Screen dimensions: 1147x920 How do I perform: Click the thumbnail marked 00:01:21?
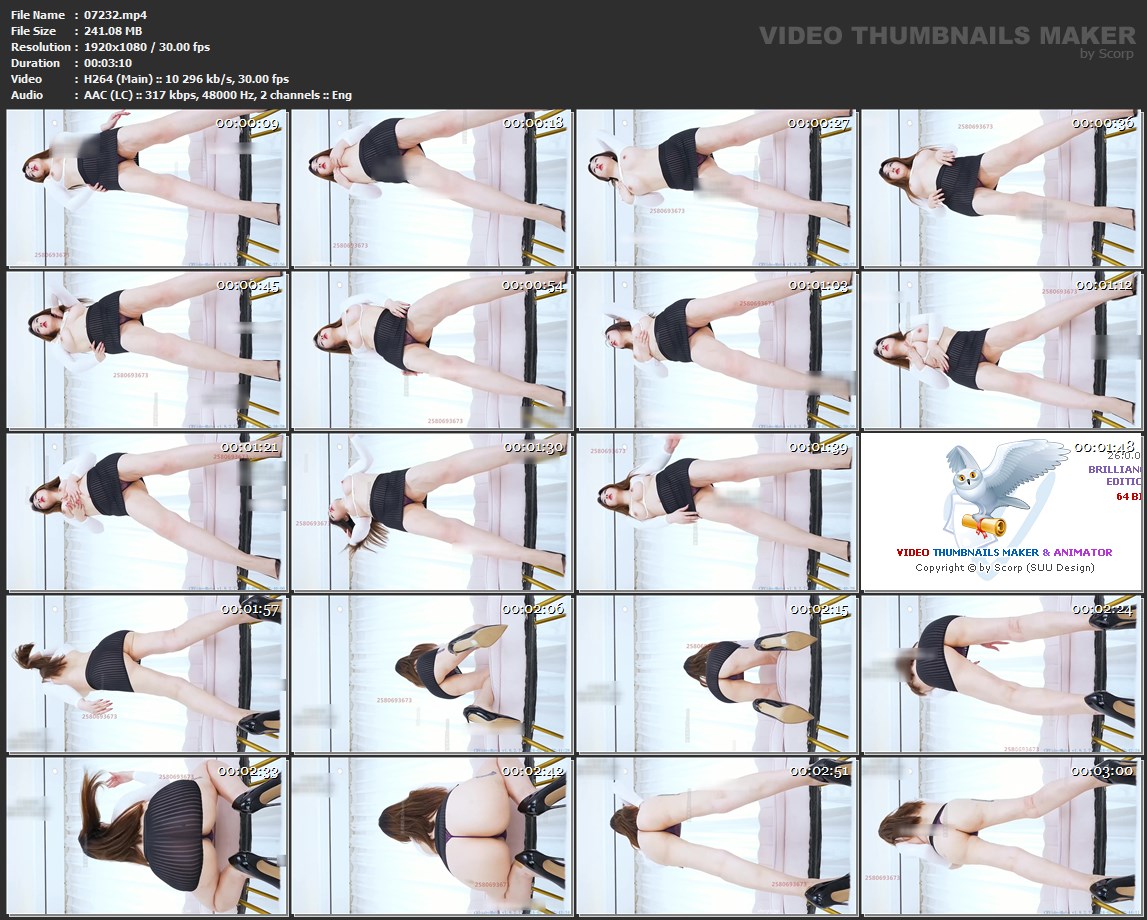(x=146, y=512)
